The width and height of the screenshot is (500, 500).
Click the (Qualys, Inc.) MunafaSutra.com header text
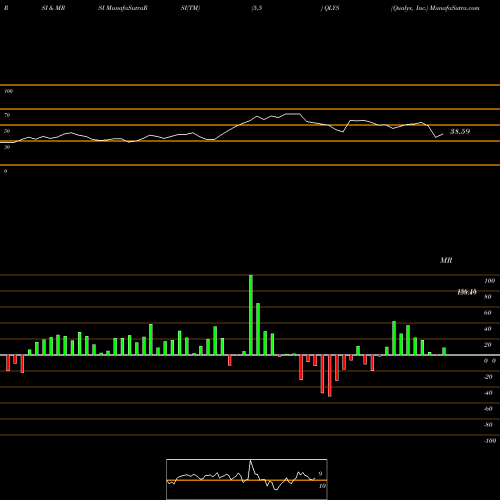[x=435, y=8]
